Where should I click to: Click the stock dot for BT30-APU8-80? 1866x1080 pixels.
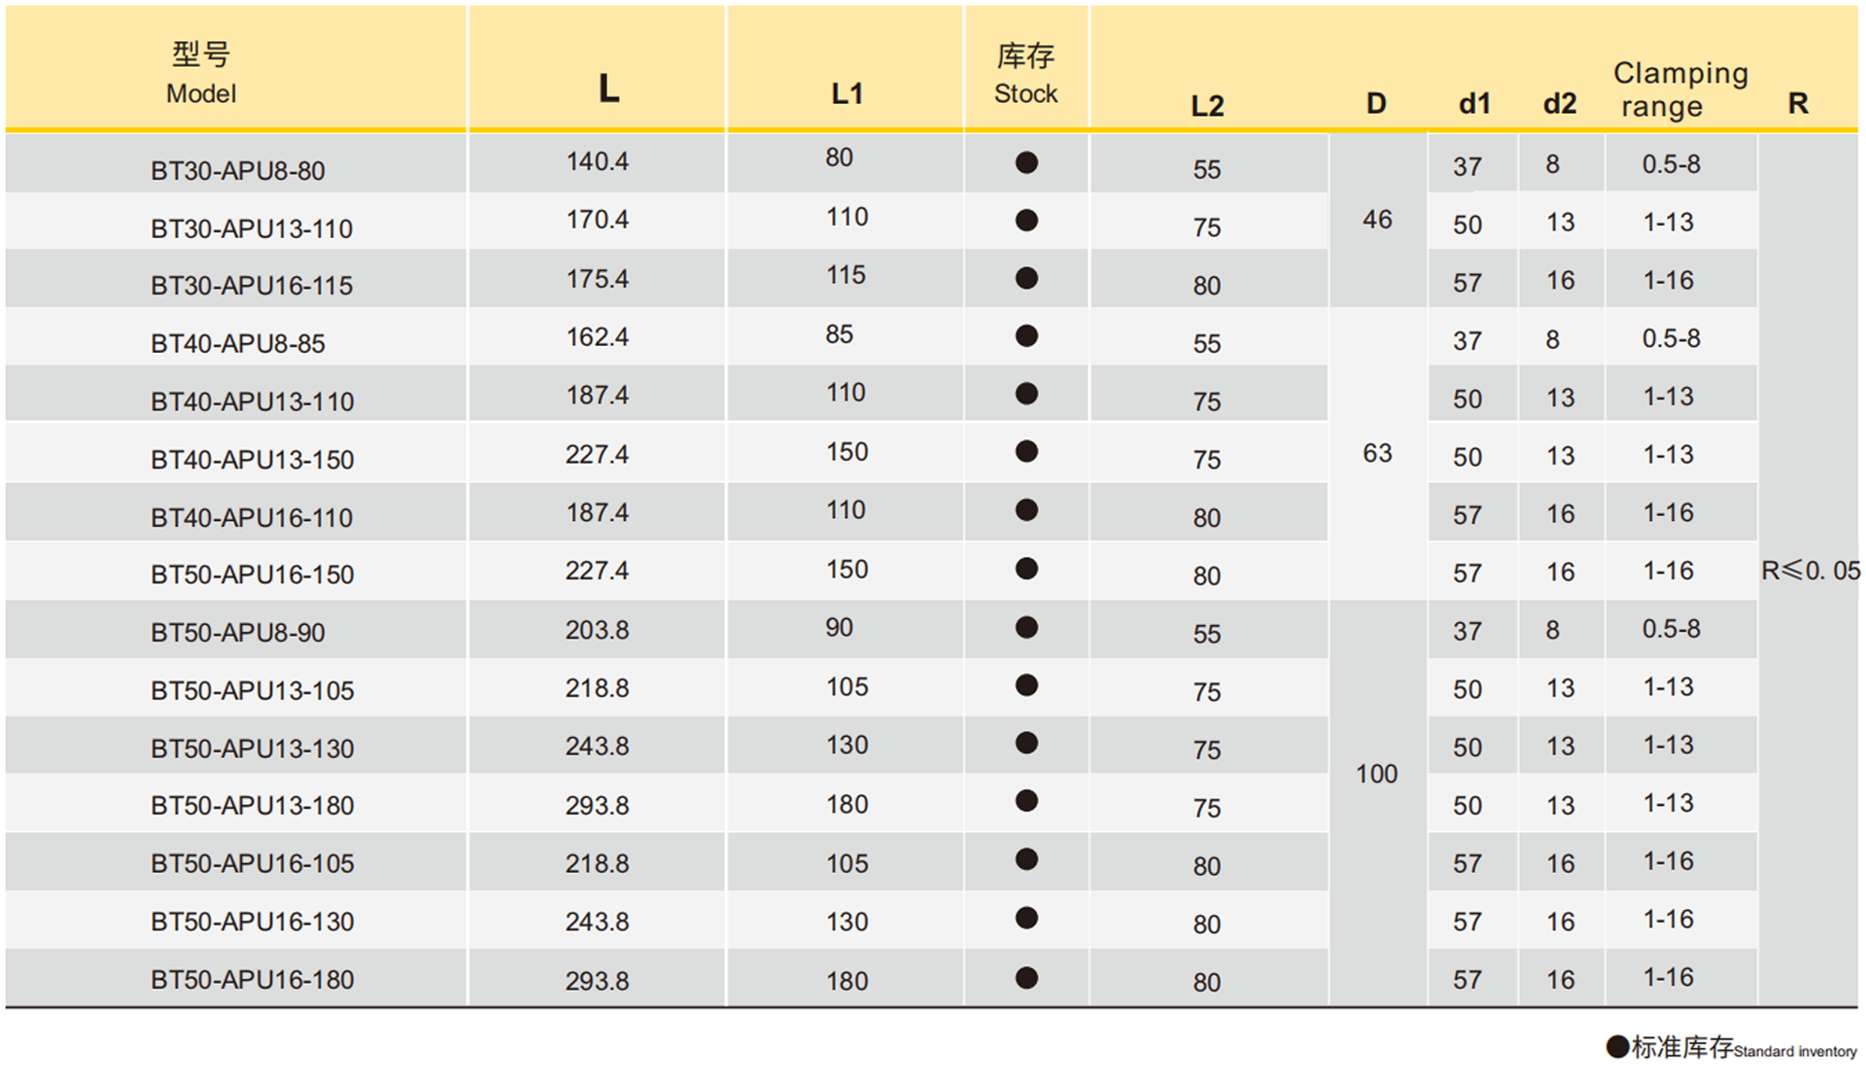click(x=1026, y=163)
